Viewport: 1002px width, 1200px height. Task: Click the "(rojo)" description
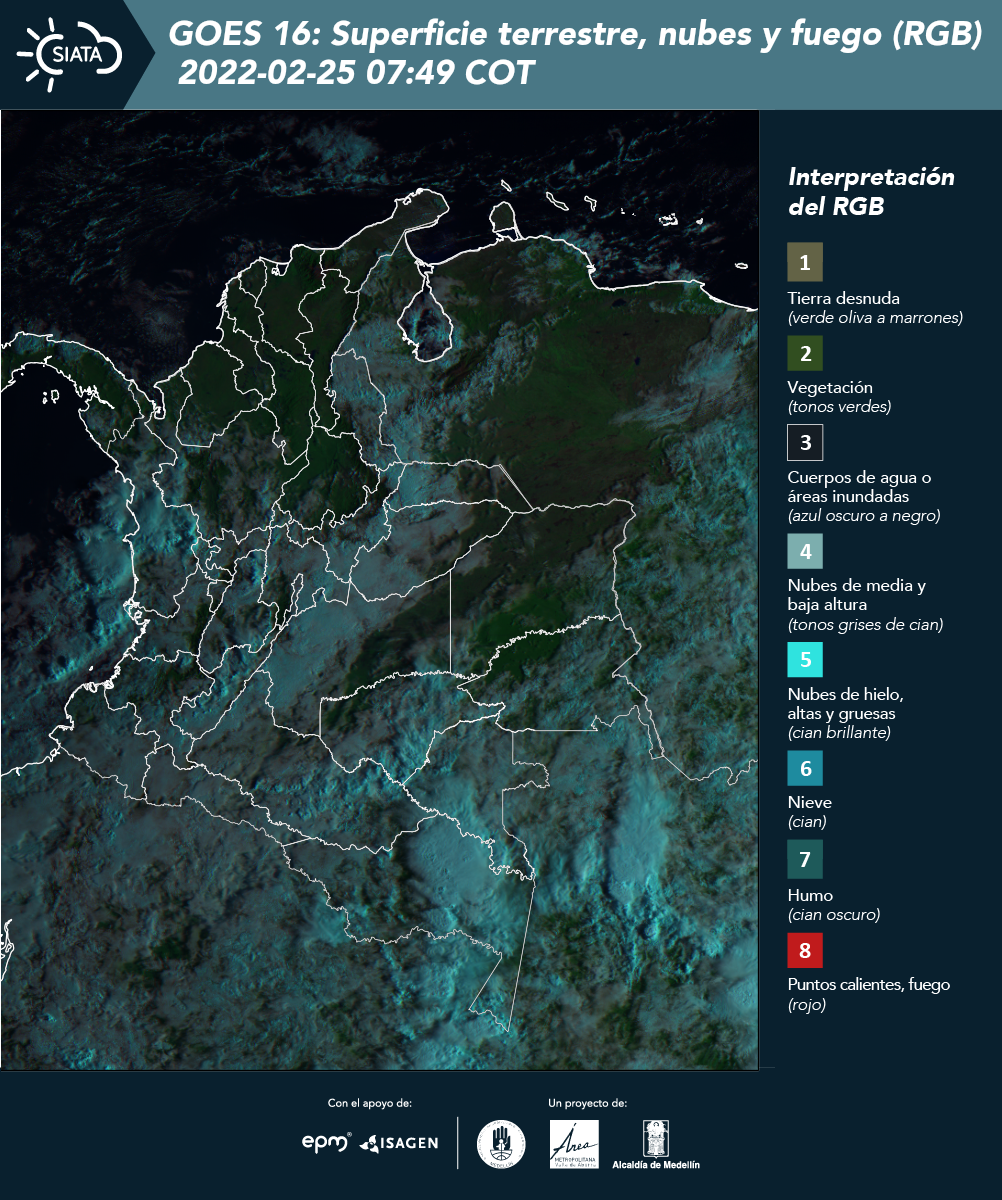pos(807,1005)
